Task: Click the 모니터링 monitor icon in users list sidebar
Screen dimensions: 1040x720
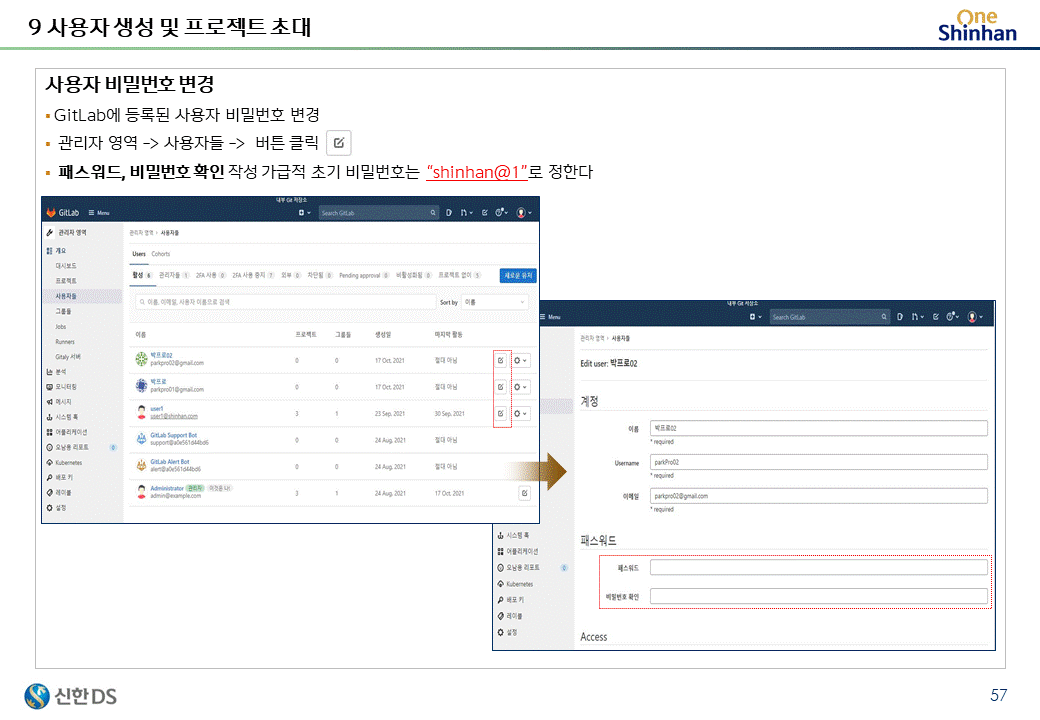Action: pyautogui.click(x=50, y=387)
